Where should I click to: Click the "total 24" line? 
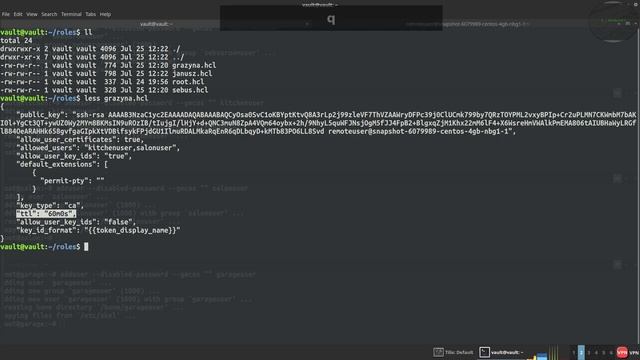tap(16, 40)
